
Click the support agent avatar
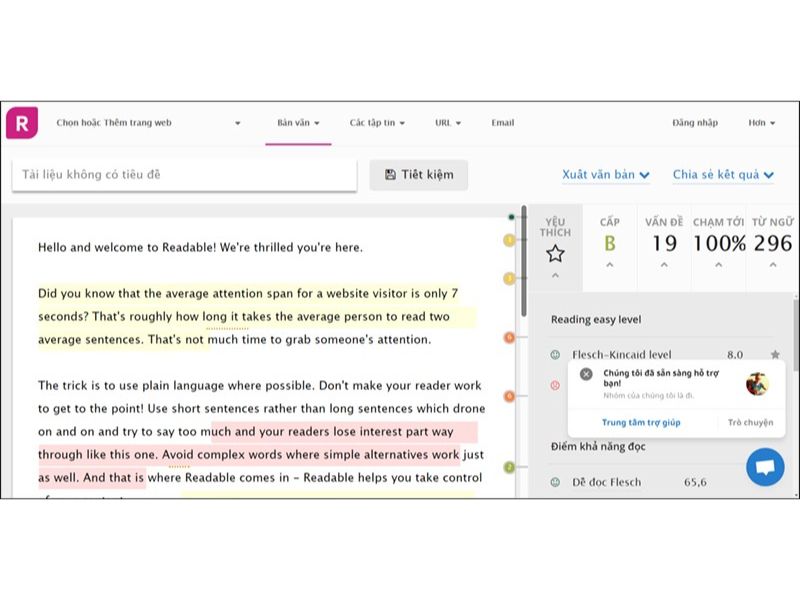pos(757,384)
